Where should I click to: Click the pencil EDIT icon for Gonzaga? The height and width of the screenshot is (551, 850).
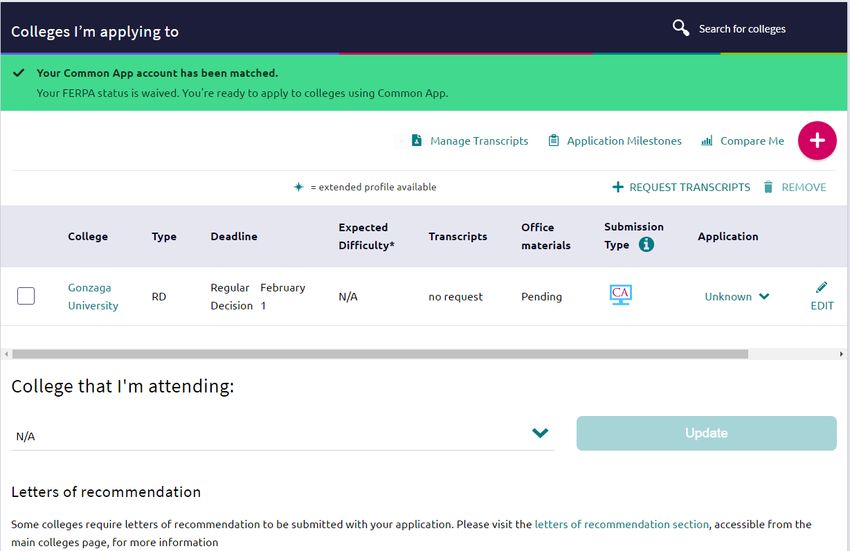(x=822, y=297)
